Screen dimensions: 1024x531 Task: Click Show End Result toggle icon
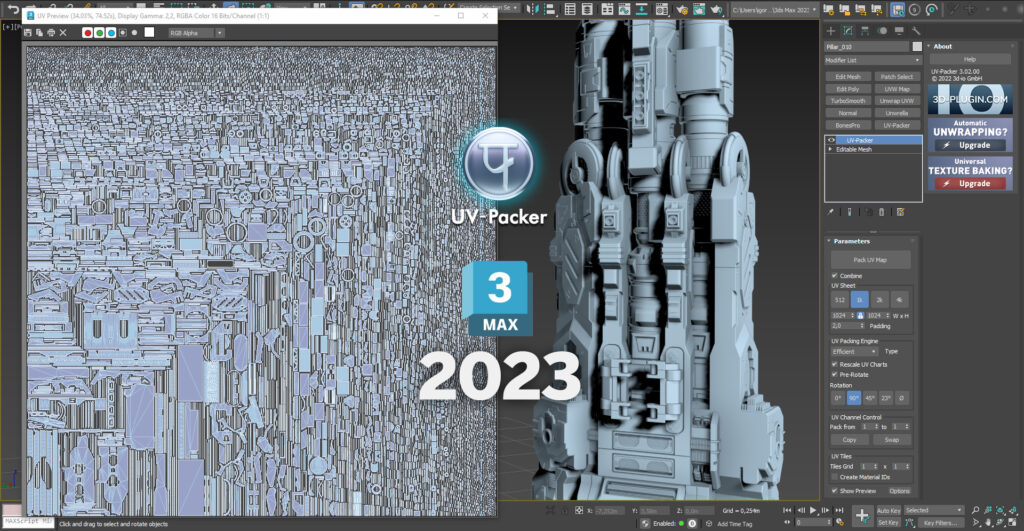click(849, 212)
